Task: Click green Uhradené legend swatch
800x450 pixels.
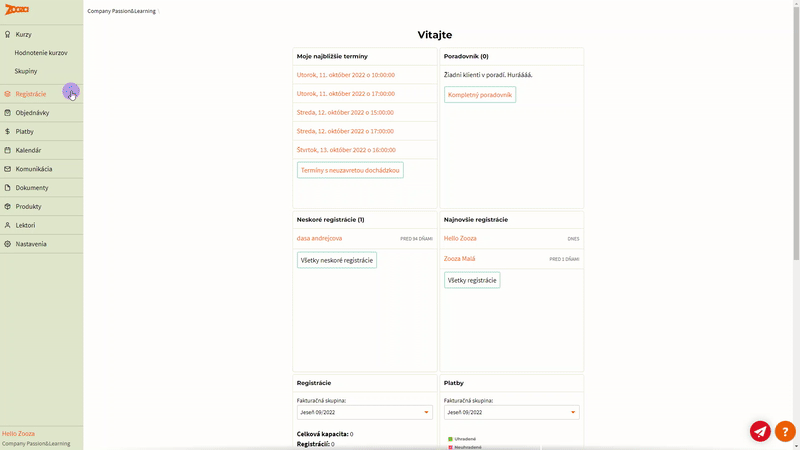Action: coord(451,439)
